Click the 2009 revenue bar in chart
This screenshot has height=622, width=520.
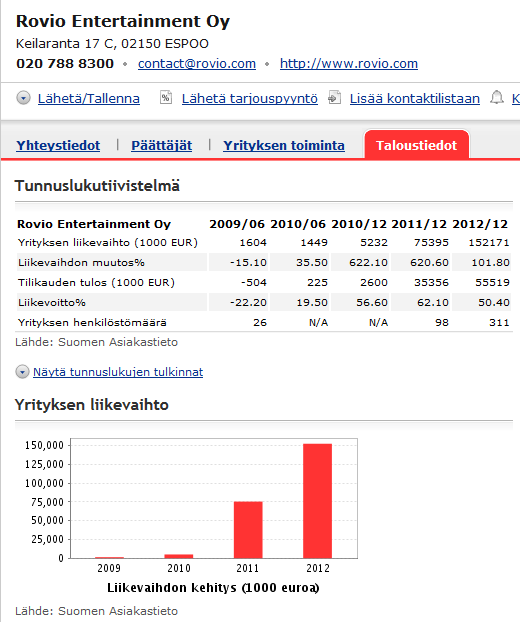point(109,557)
